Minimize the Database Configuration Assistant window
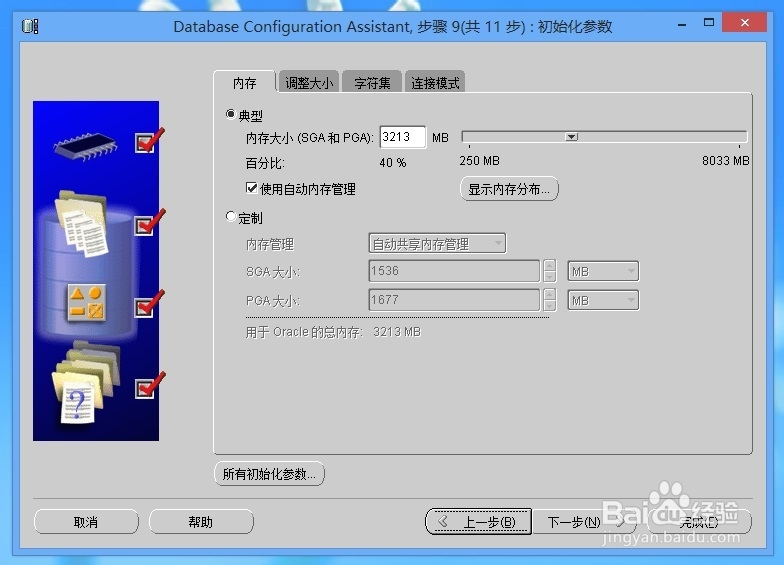The image size is (784, 565). click(682, 24)
